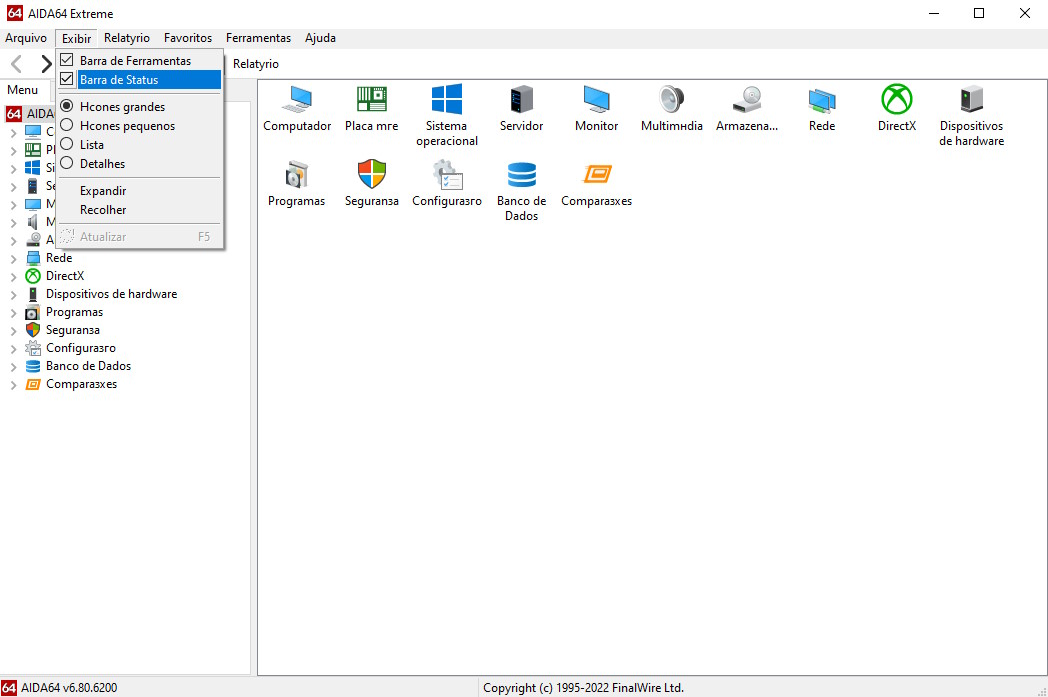Click the back navigation arrow
The width and height of the screenshot is (1048, 697).
pos(17,64)
